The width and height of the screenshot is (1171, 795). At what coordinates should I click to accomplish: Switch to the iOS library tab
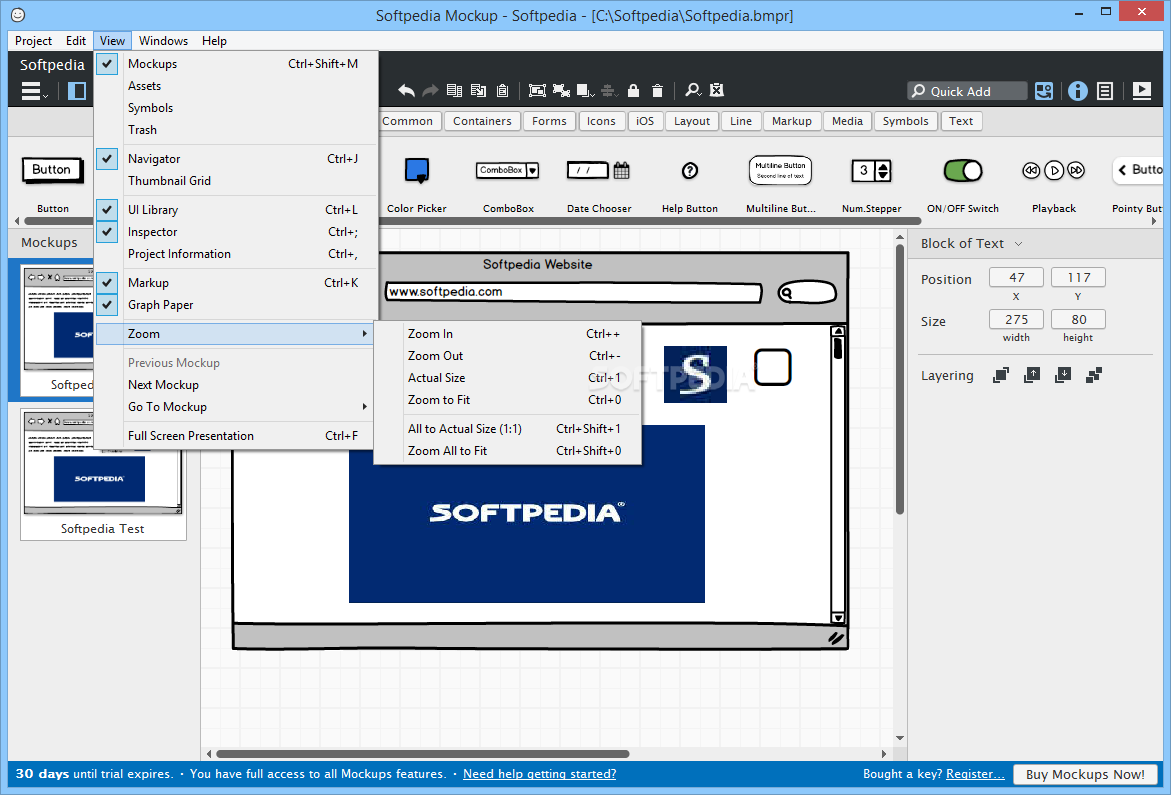[x=644, y=121]
